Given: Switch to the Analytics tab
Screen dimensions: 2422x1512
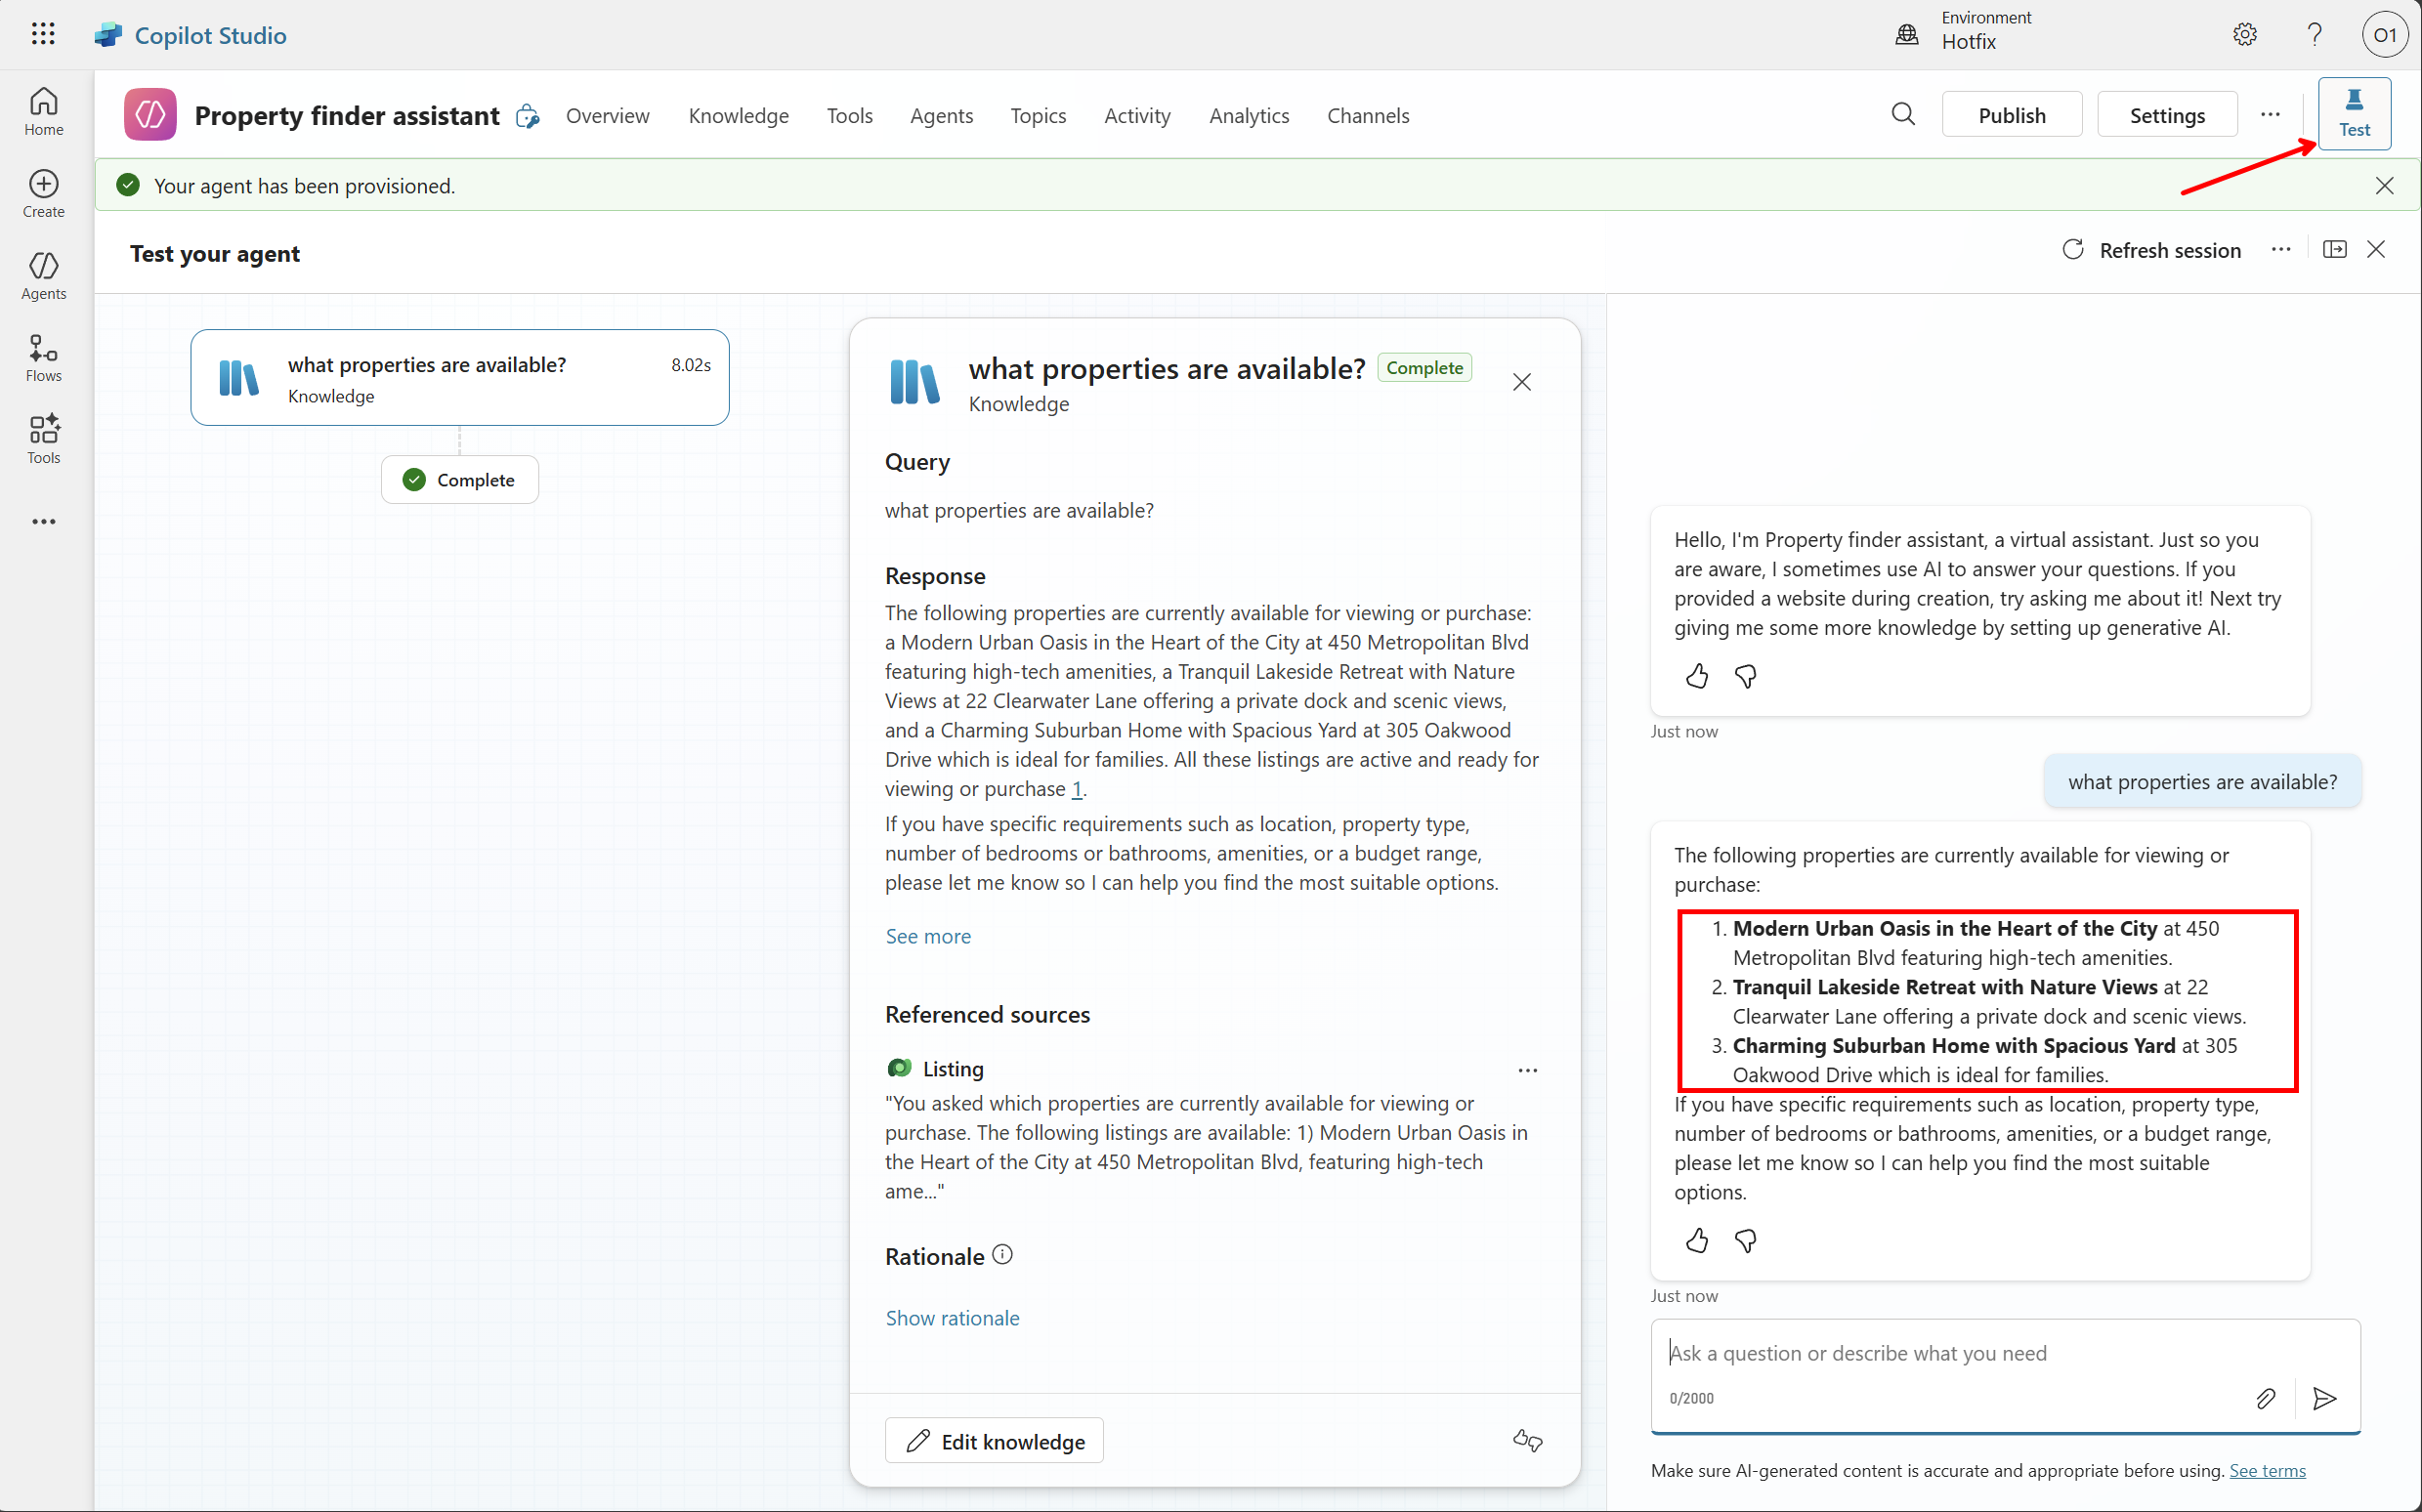Looking at the screenshot, I should (x=1249, y=115).
